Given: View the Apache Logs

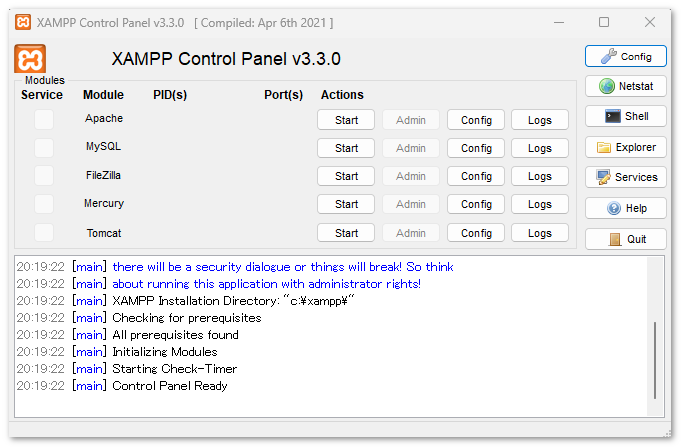Looking at the screenshot, I should [x=540, y=120].
